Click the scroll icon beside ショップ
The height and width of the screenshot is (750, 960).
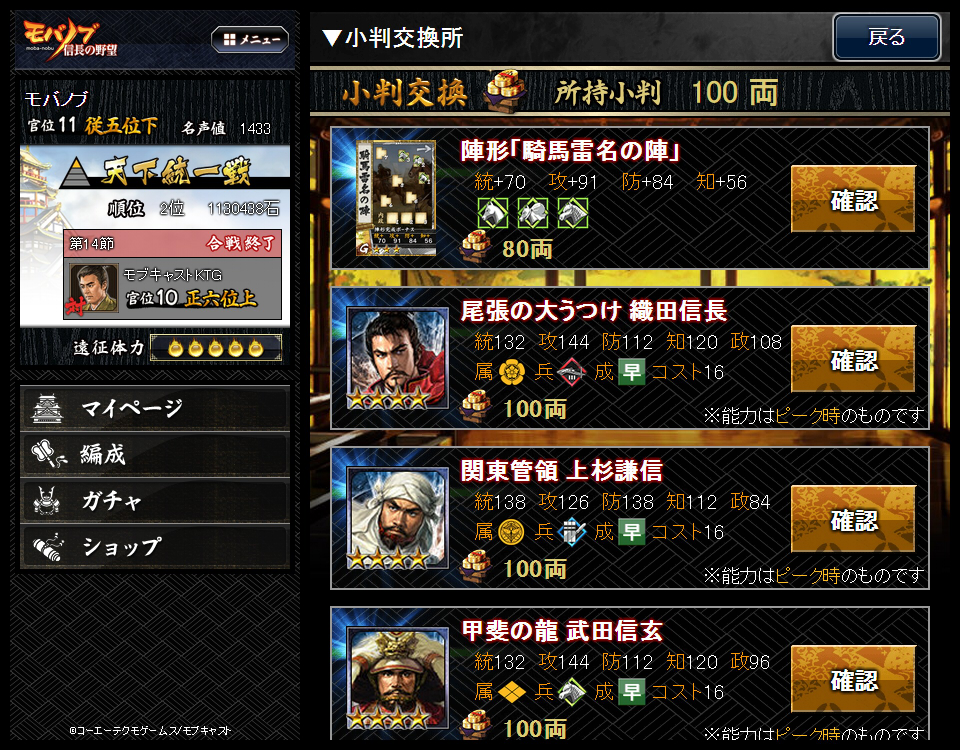pos(48,547)
